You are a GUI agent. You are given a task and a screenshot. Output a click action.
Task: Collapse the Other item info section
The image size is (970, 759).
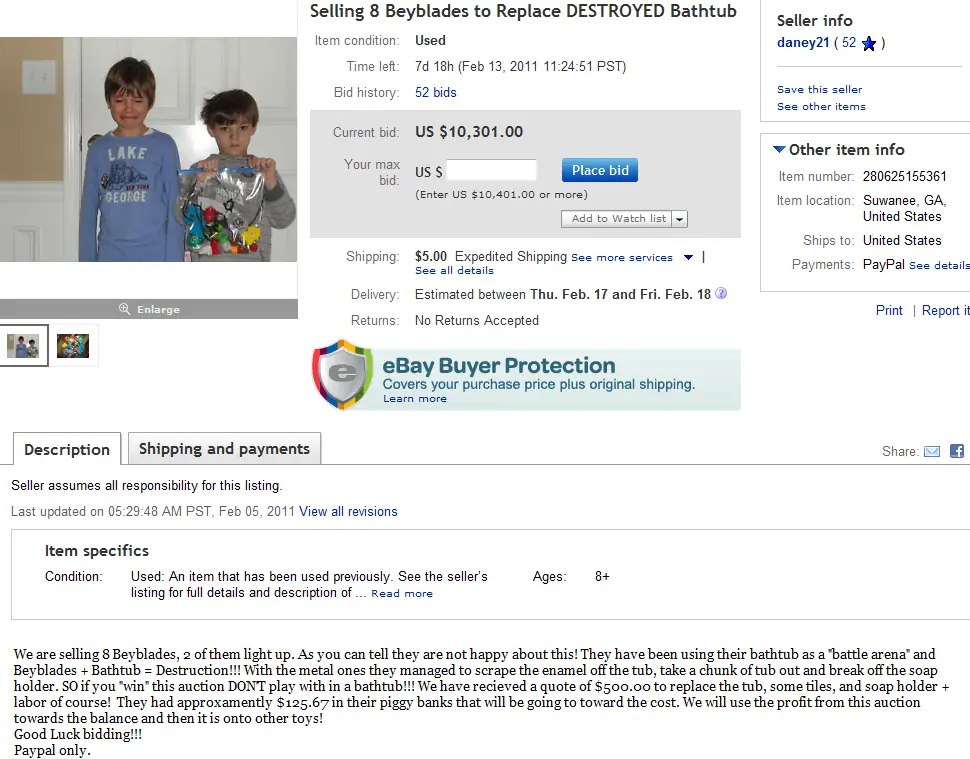(779, 150)
